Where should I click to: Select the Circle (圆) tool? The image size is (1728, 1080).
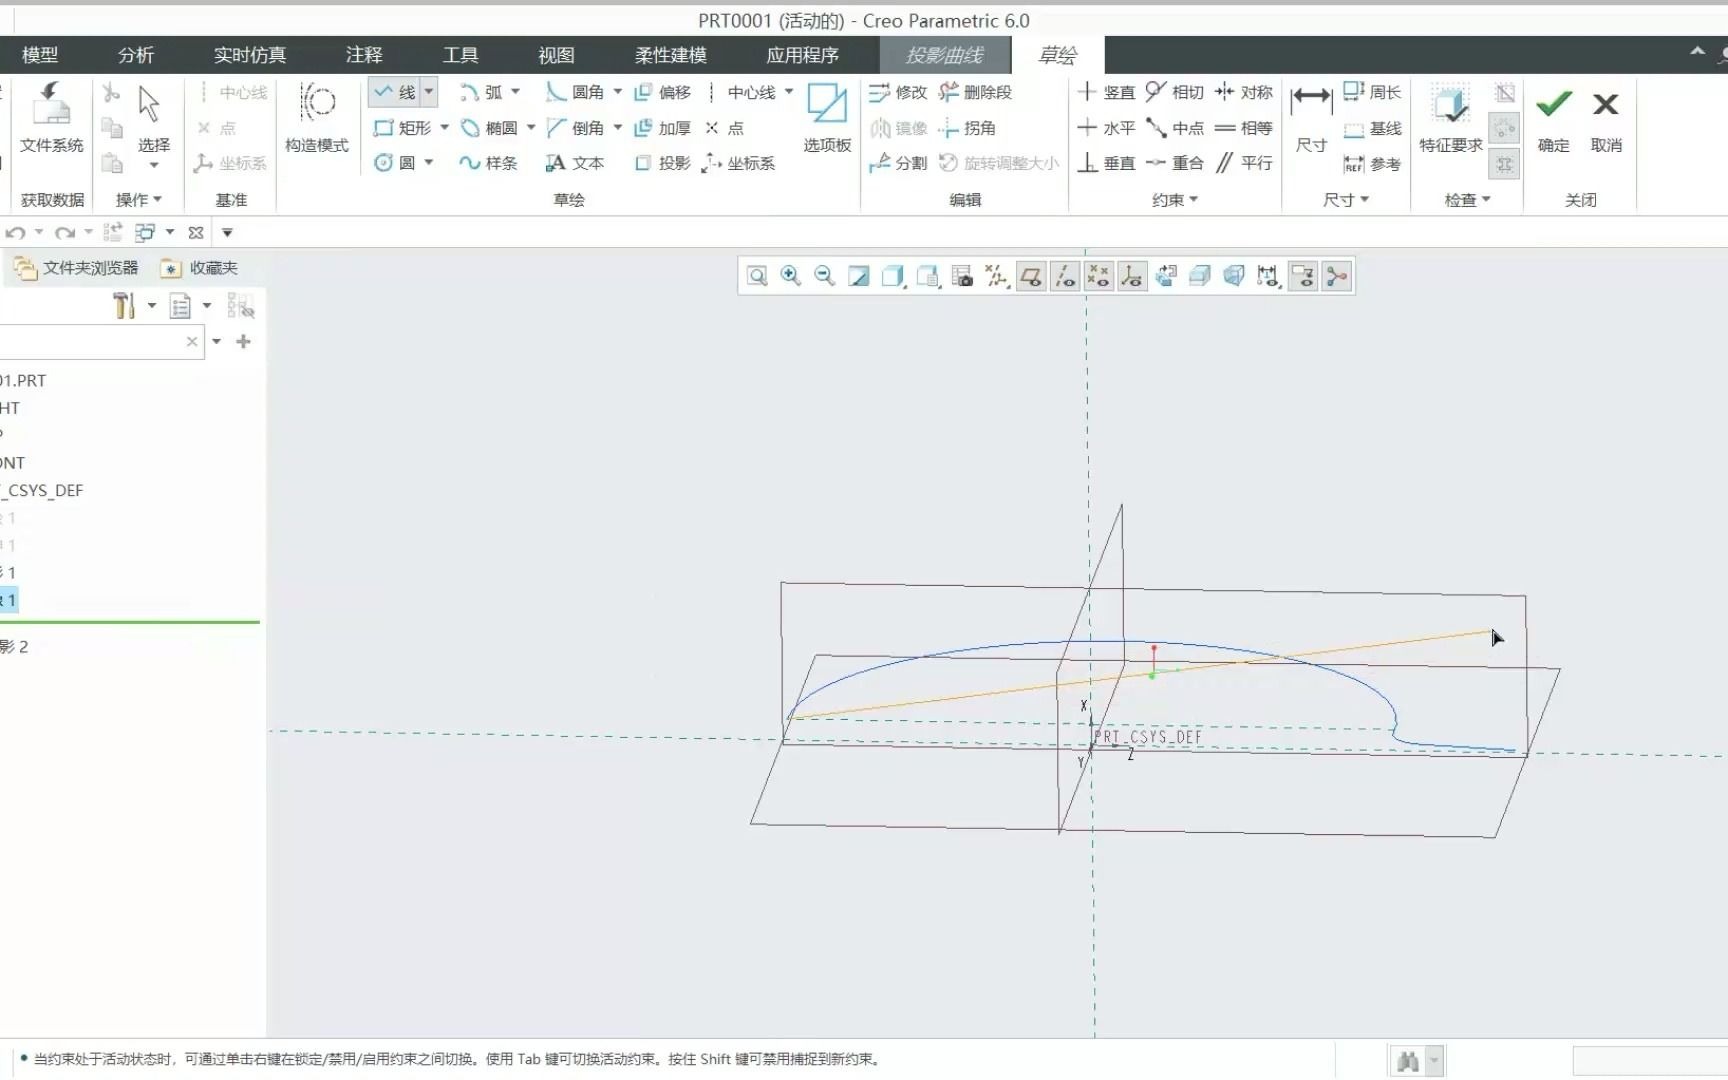[x=394, y=163]
